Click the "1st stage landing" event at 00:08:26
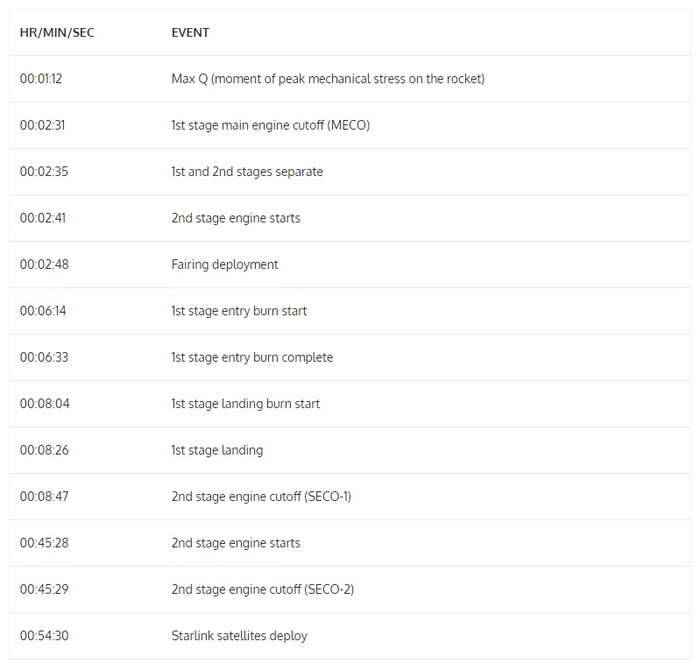This screenshot has height=670, width=700. pos(217,450)
